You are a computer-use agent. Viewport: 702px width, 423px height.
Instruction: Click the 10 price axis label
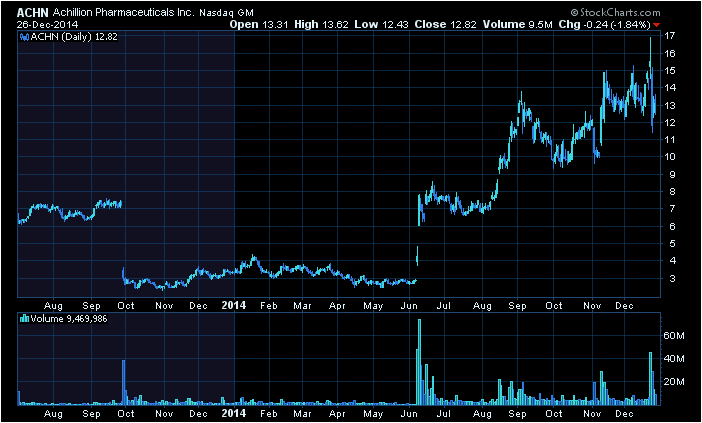(x=670, y=157)
